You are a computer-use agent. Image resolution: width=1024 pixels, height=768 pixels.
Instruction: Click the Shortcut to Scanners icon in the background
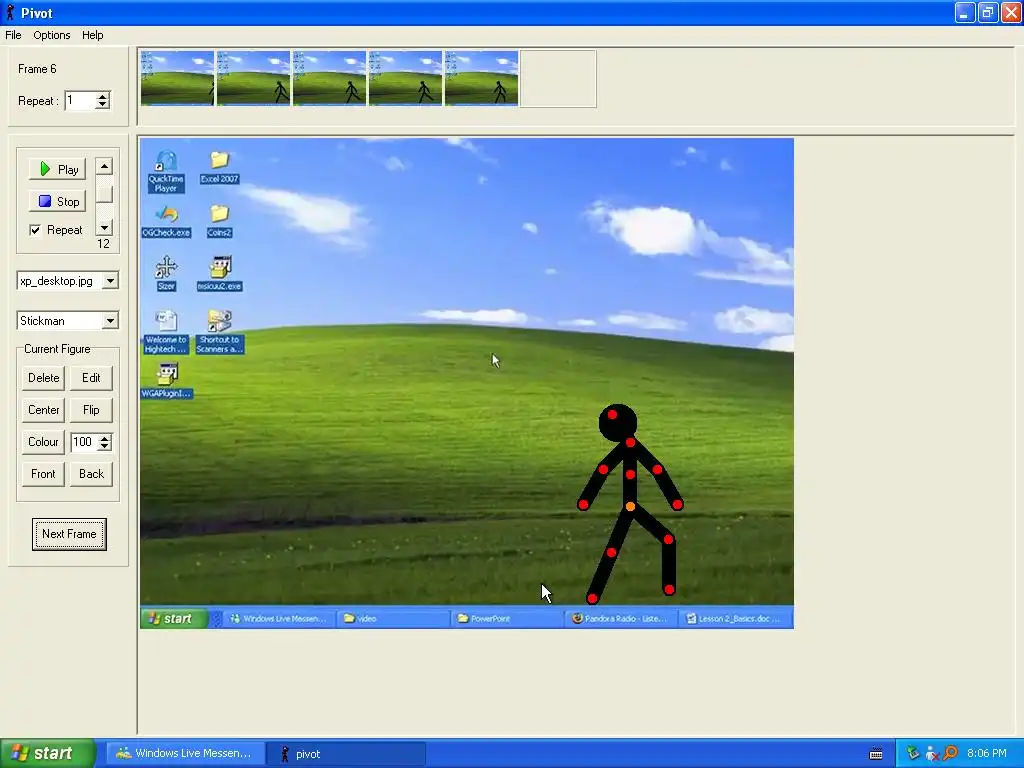click(219, 332)
